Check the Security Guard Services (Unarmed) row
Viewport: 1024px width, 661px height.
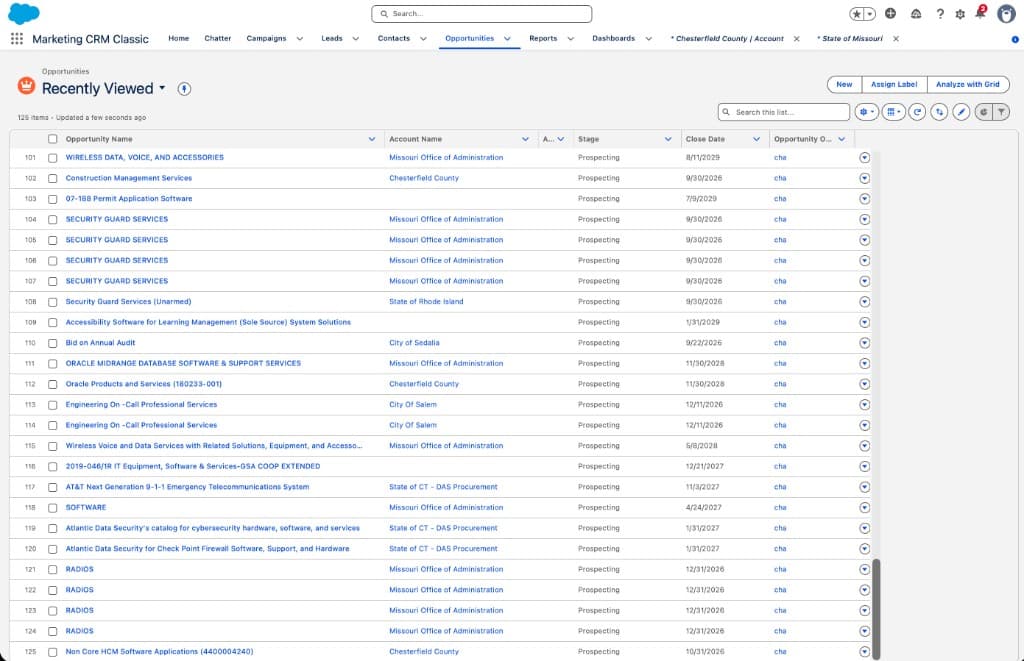coord(53,302)
